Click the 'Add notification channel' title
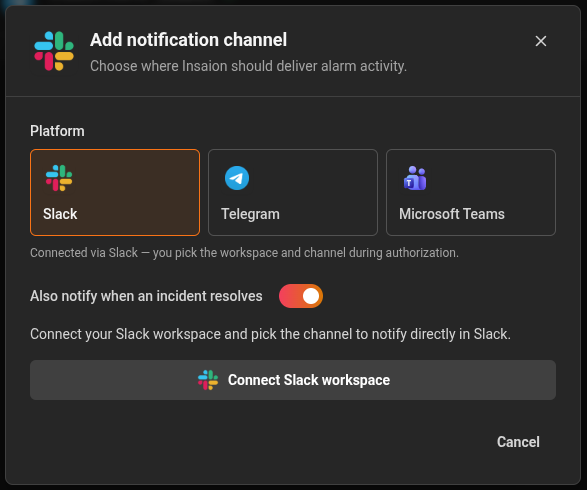This screenshot has width=587, height=490. pyautogui.click(x=188, y=40)
